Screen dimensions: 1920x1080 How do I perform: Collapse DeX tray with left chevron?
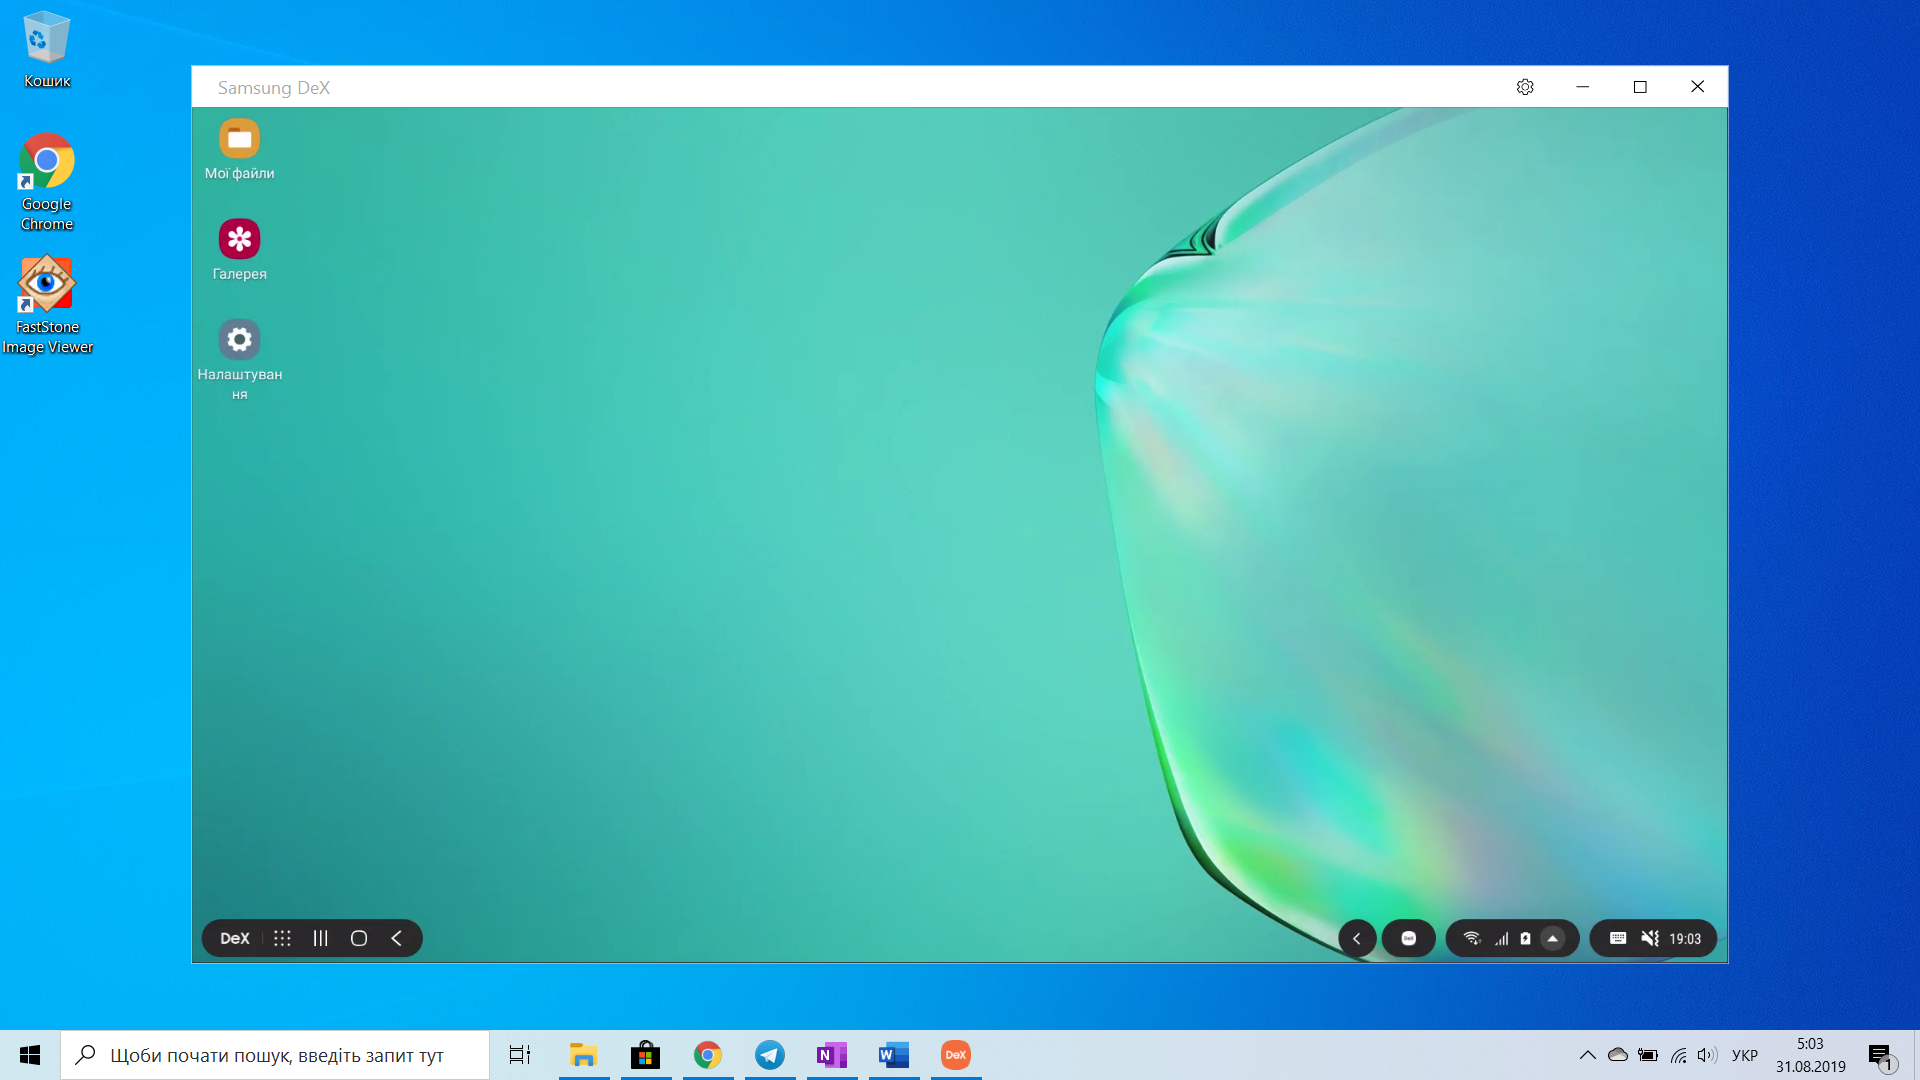(1357, 938)
